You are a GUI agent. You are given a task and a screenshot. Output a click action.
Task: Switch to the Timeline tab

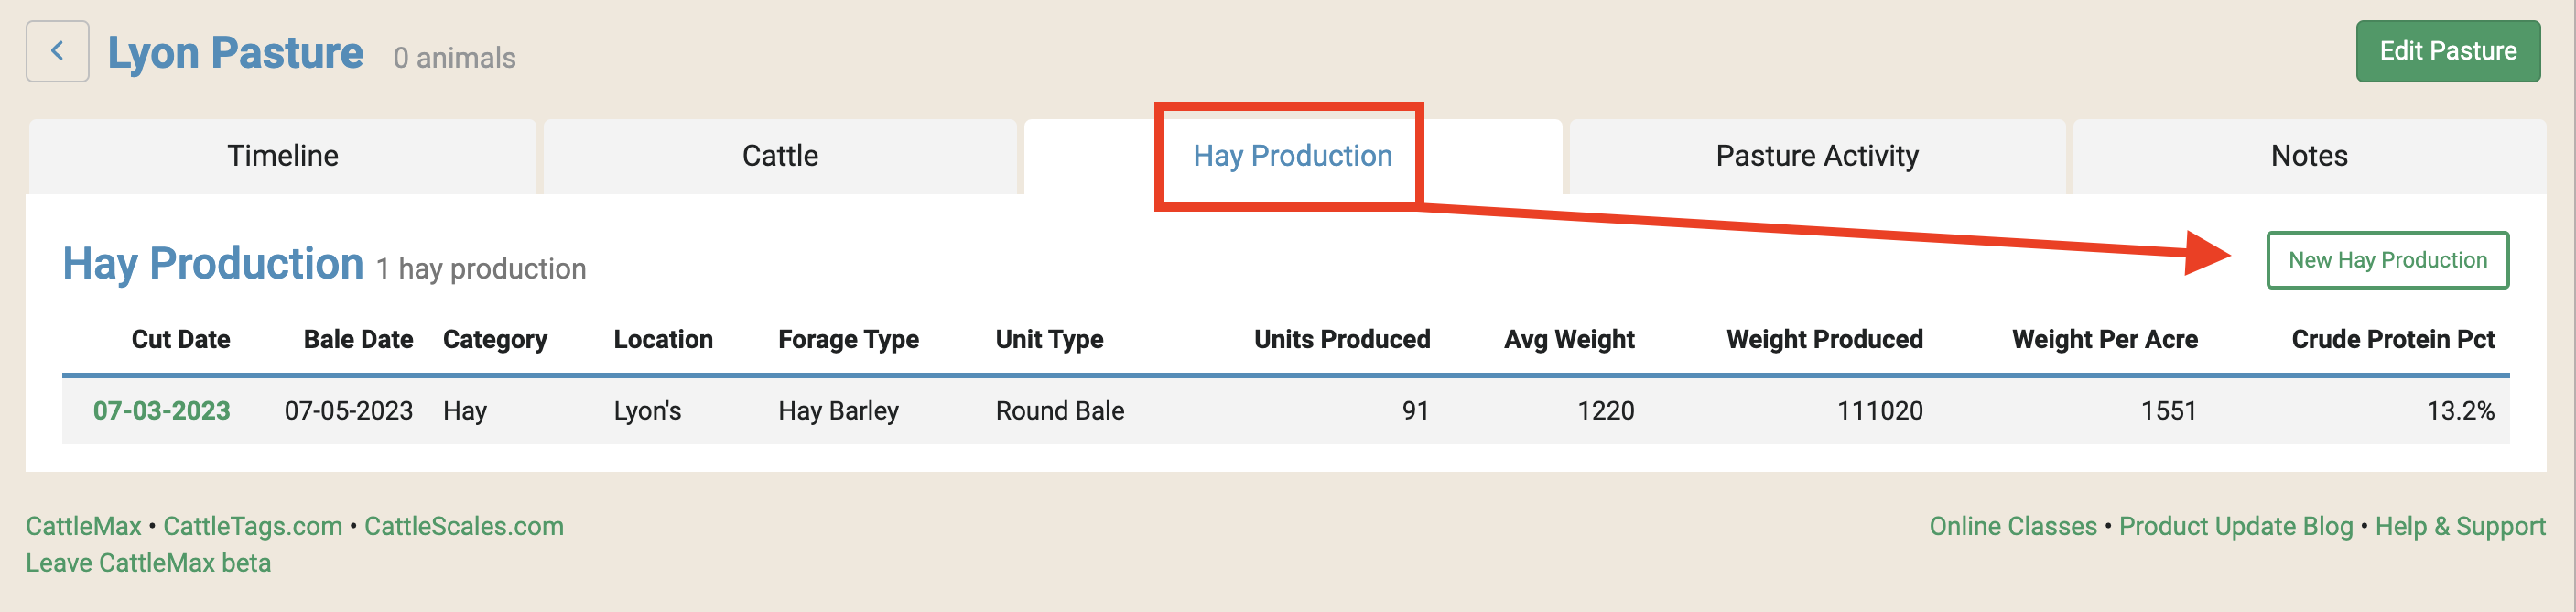click(283, 155)
